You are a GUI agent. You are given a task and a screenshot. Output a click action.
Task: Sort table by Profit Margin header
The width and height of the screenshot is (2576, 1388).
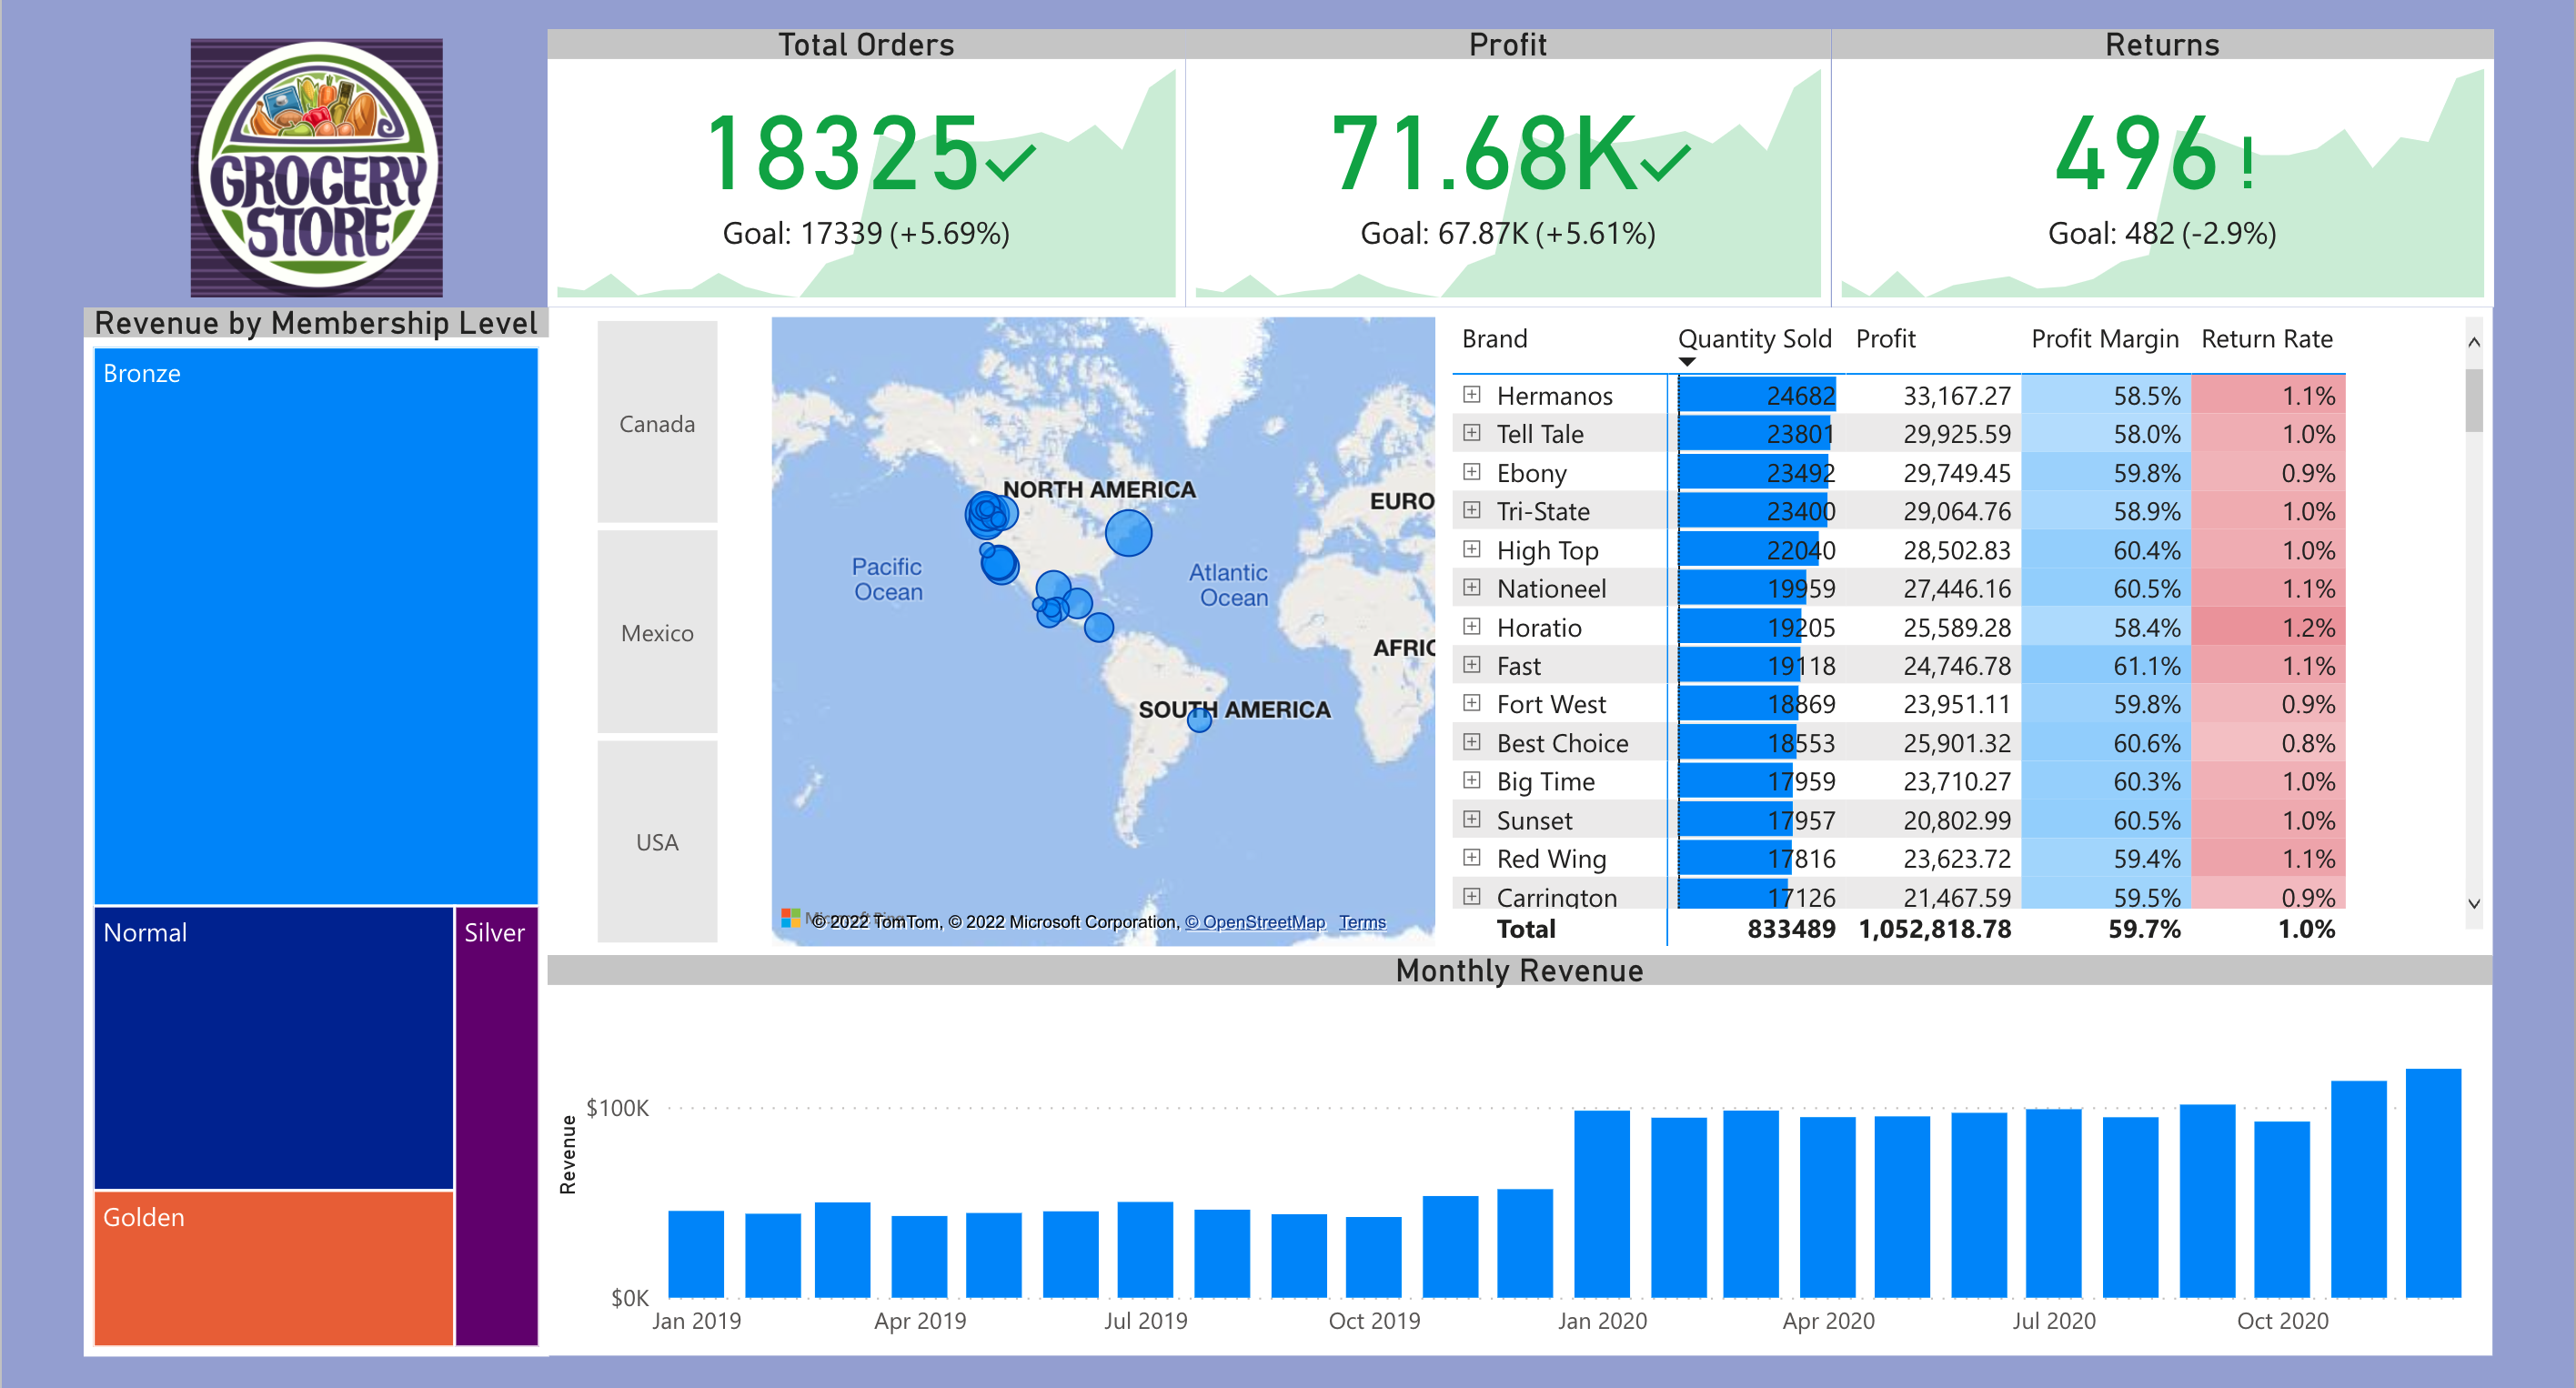[2104, 339]
